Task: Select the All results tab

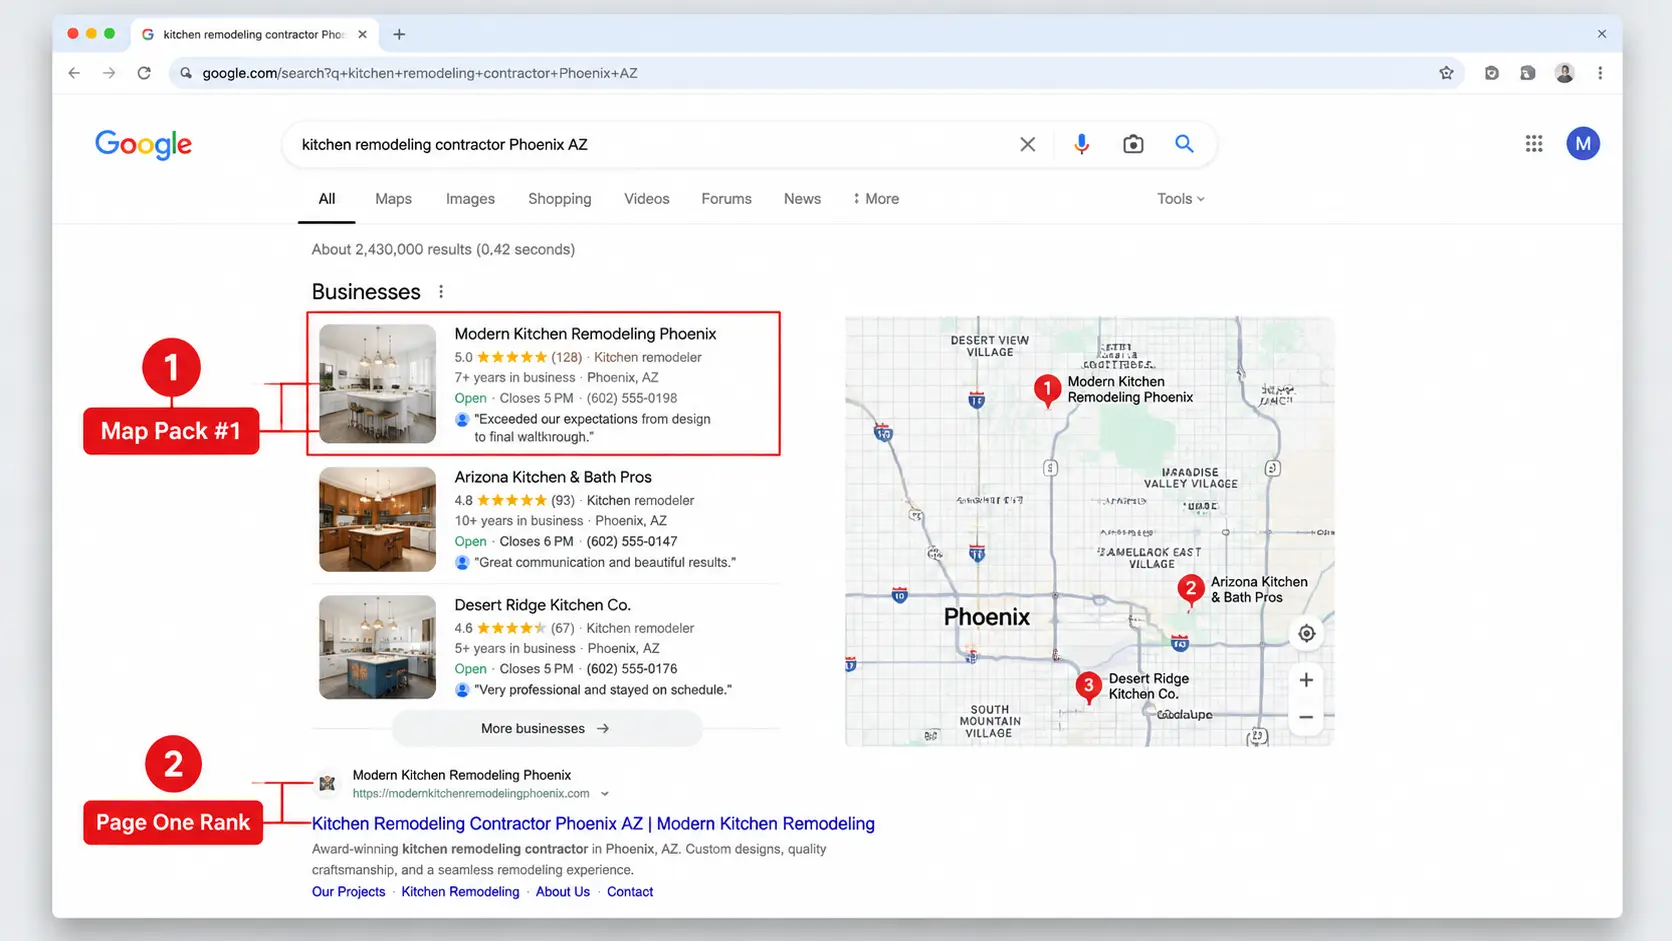Action: click(x=327, y=199)
